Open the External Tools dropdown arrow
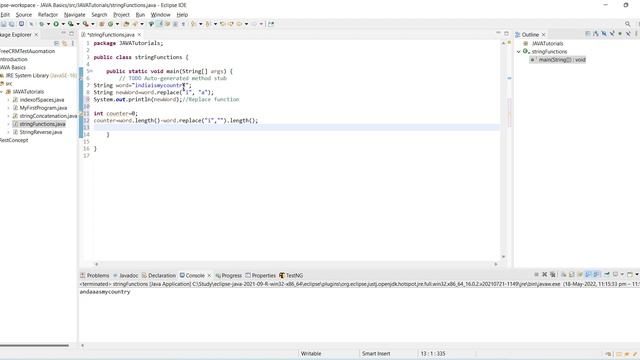The height and width of the screenshot is (360, 640). pos(93,24)
